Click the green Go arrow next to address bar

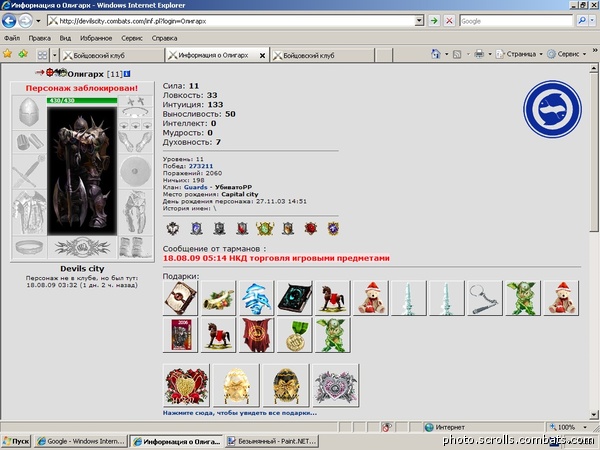click(x=434, y=21)
